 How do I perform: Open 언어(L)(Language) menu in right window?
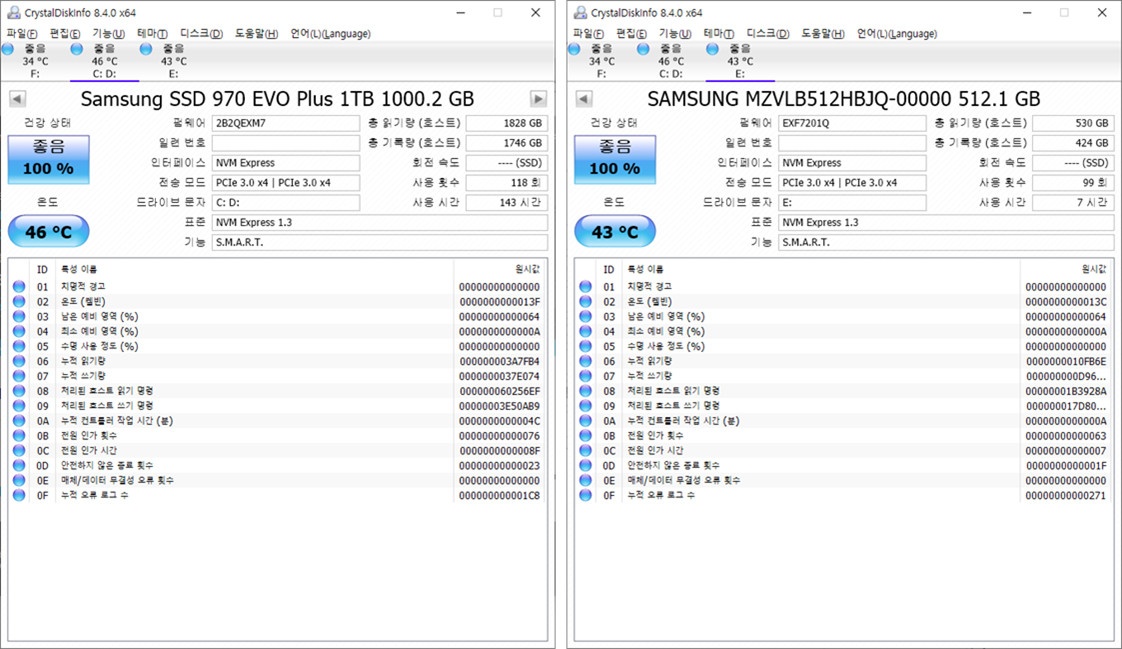(x=897, y=34)
